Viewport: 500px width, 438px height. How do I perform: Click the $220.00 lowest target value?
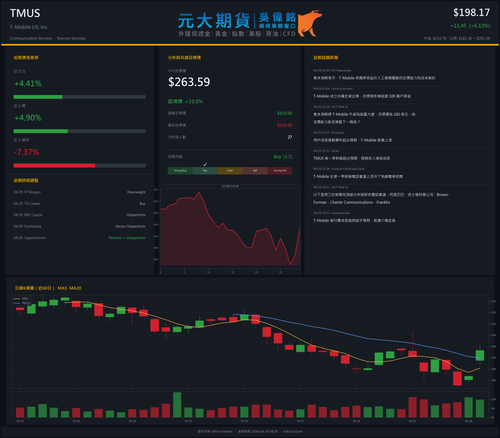(x=285, y=125)
